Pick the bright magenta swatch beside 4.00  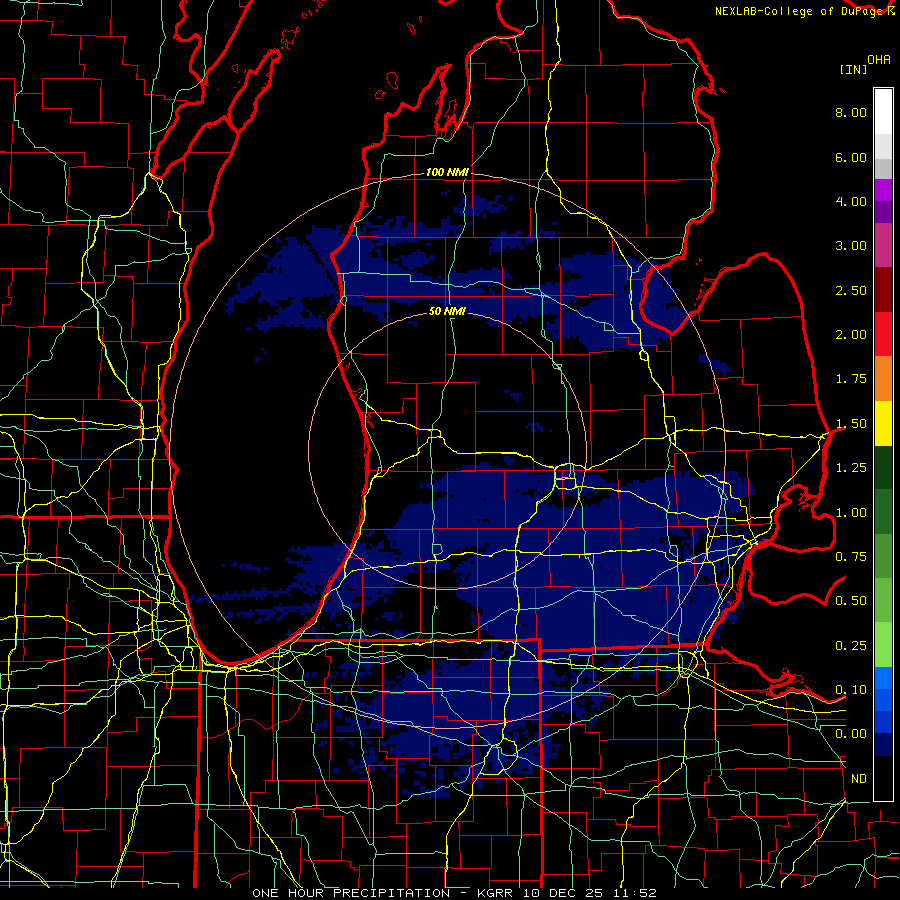[883, 190]
